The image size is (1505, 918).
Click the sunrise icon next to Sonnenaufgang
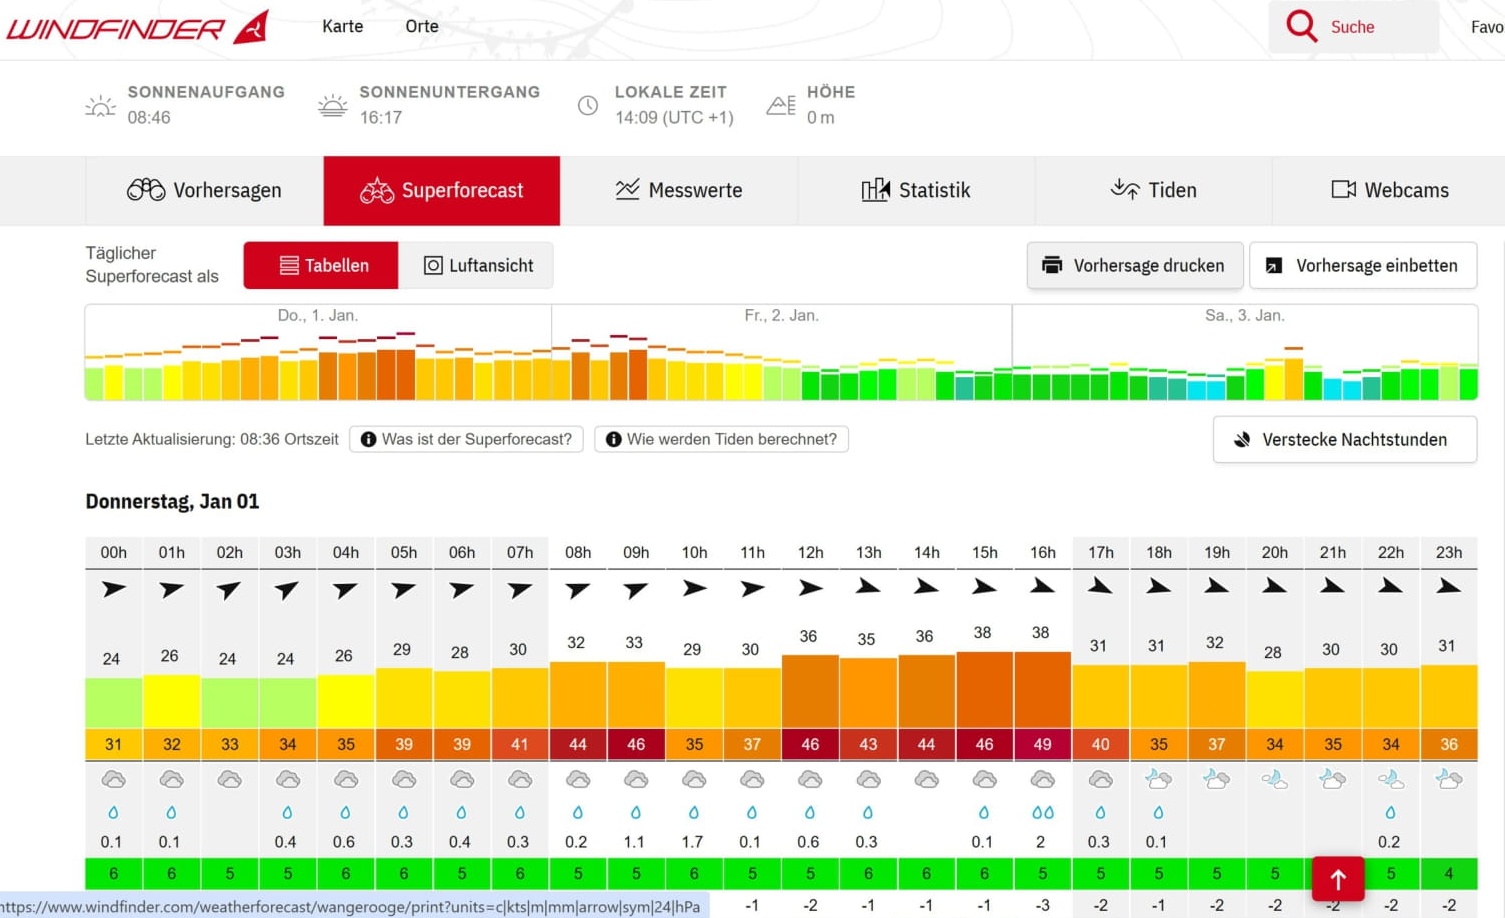point(100,106)
